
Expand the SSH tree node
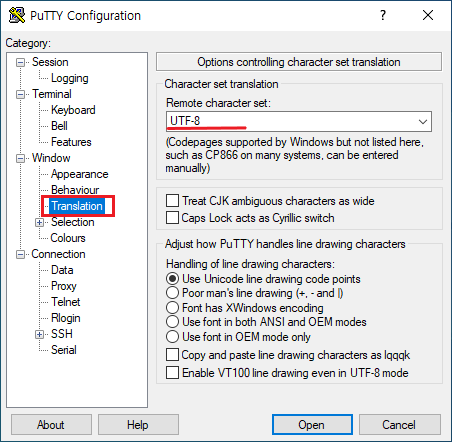pos(40,334)
